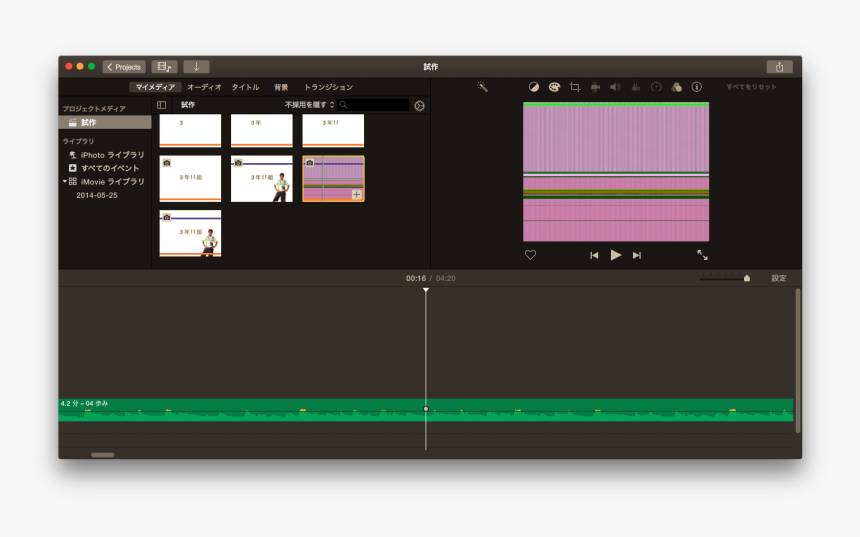This screenshot has width=860, height=537.
Task: Open the 不採用を隠す filter dropdown
Action: (309, 105)
